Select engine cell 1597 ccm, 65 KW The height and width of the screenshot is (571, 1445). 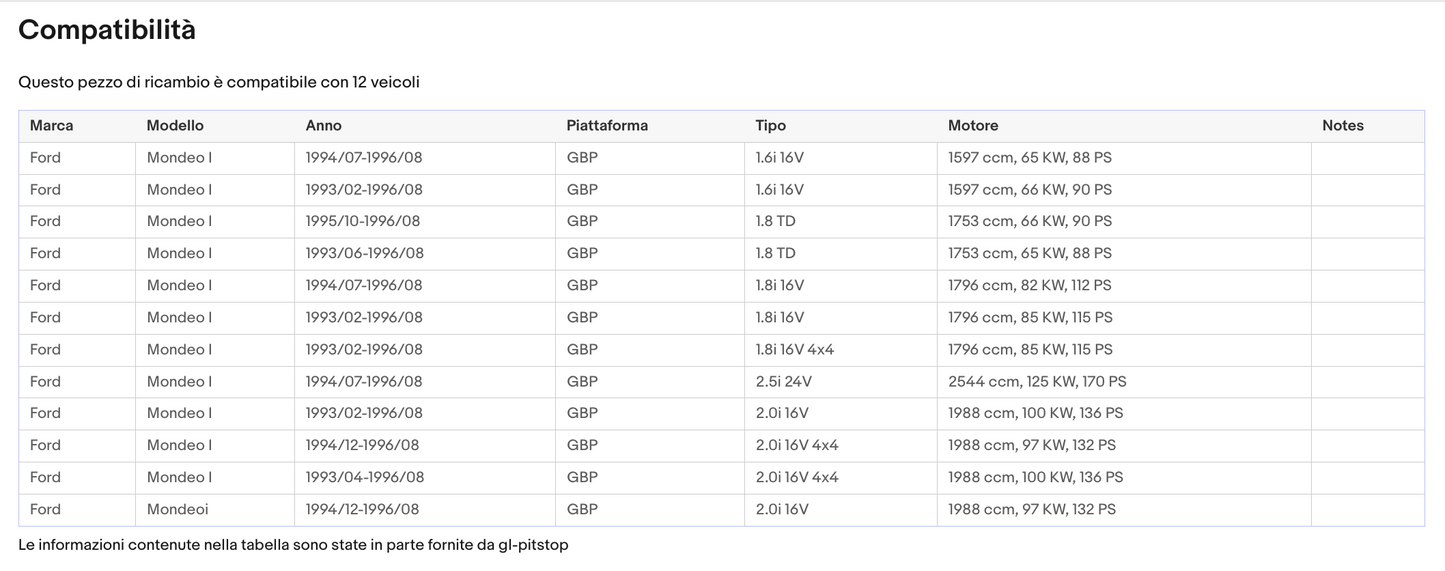[x=1029, y=158]
